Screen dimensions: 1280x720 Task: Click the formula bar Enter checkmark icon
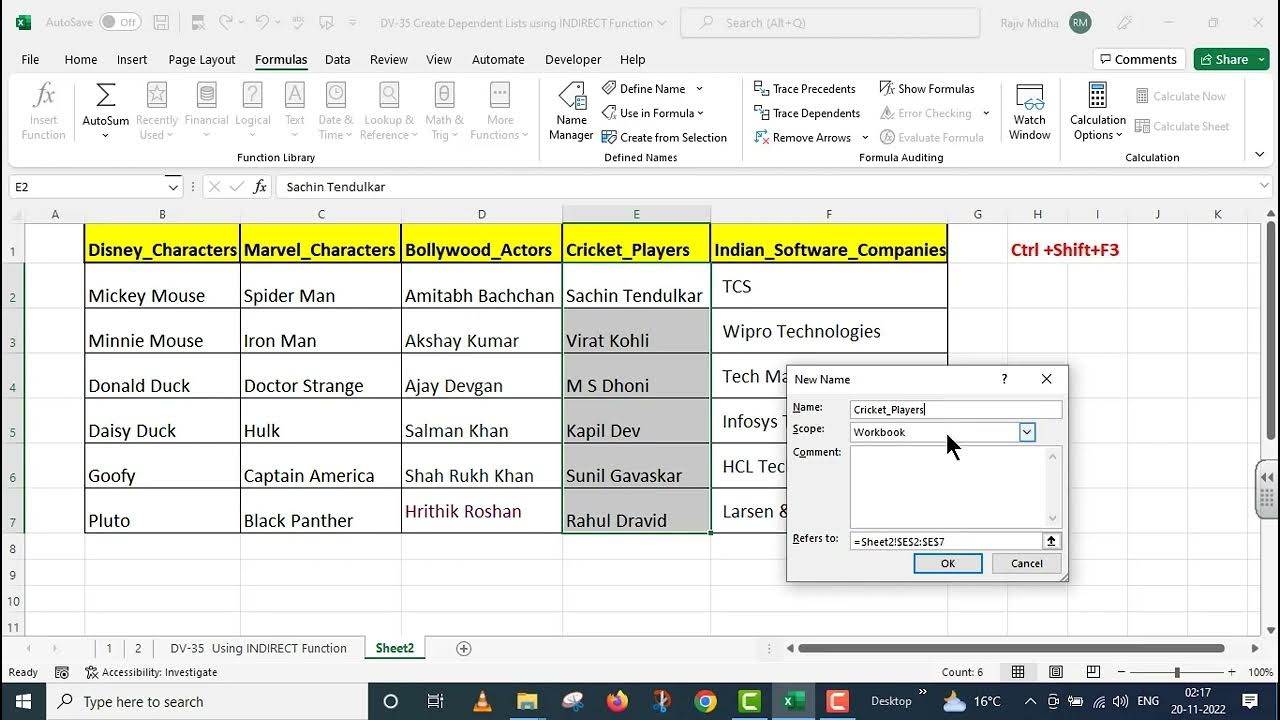237,186
